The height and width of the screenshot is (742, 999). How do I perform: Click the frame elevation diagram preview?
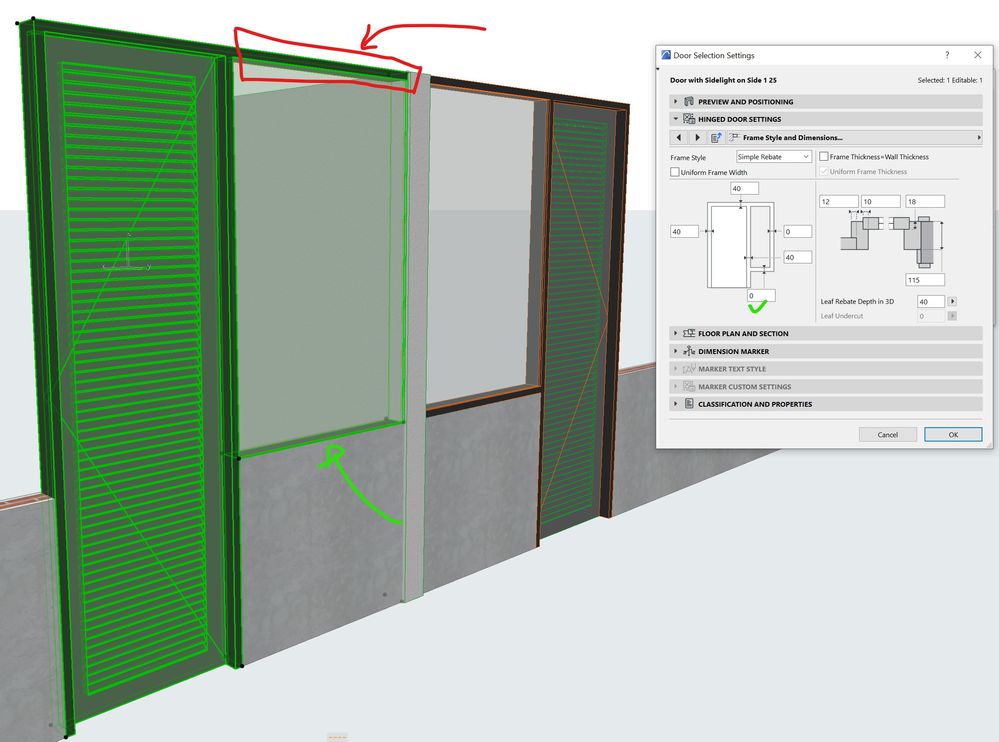740,245
